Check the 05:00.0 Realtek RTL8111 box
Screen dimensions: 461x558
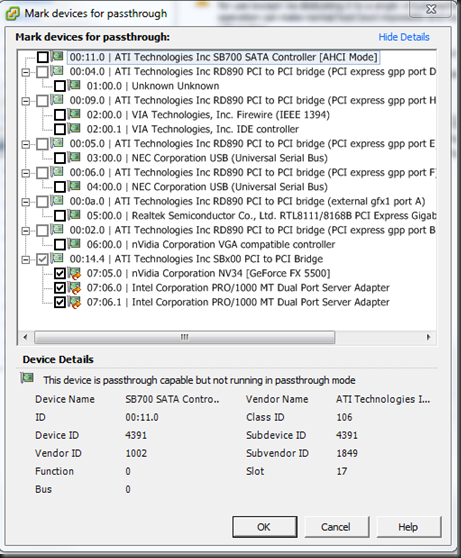click(x=60, y=216)
